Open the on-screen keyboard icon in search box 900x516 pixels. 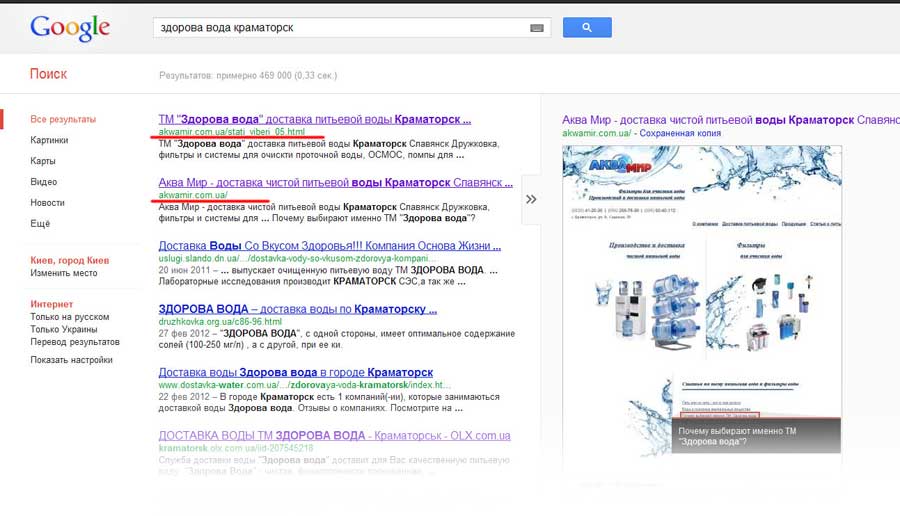pos(537,28)
